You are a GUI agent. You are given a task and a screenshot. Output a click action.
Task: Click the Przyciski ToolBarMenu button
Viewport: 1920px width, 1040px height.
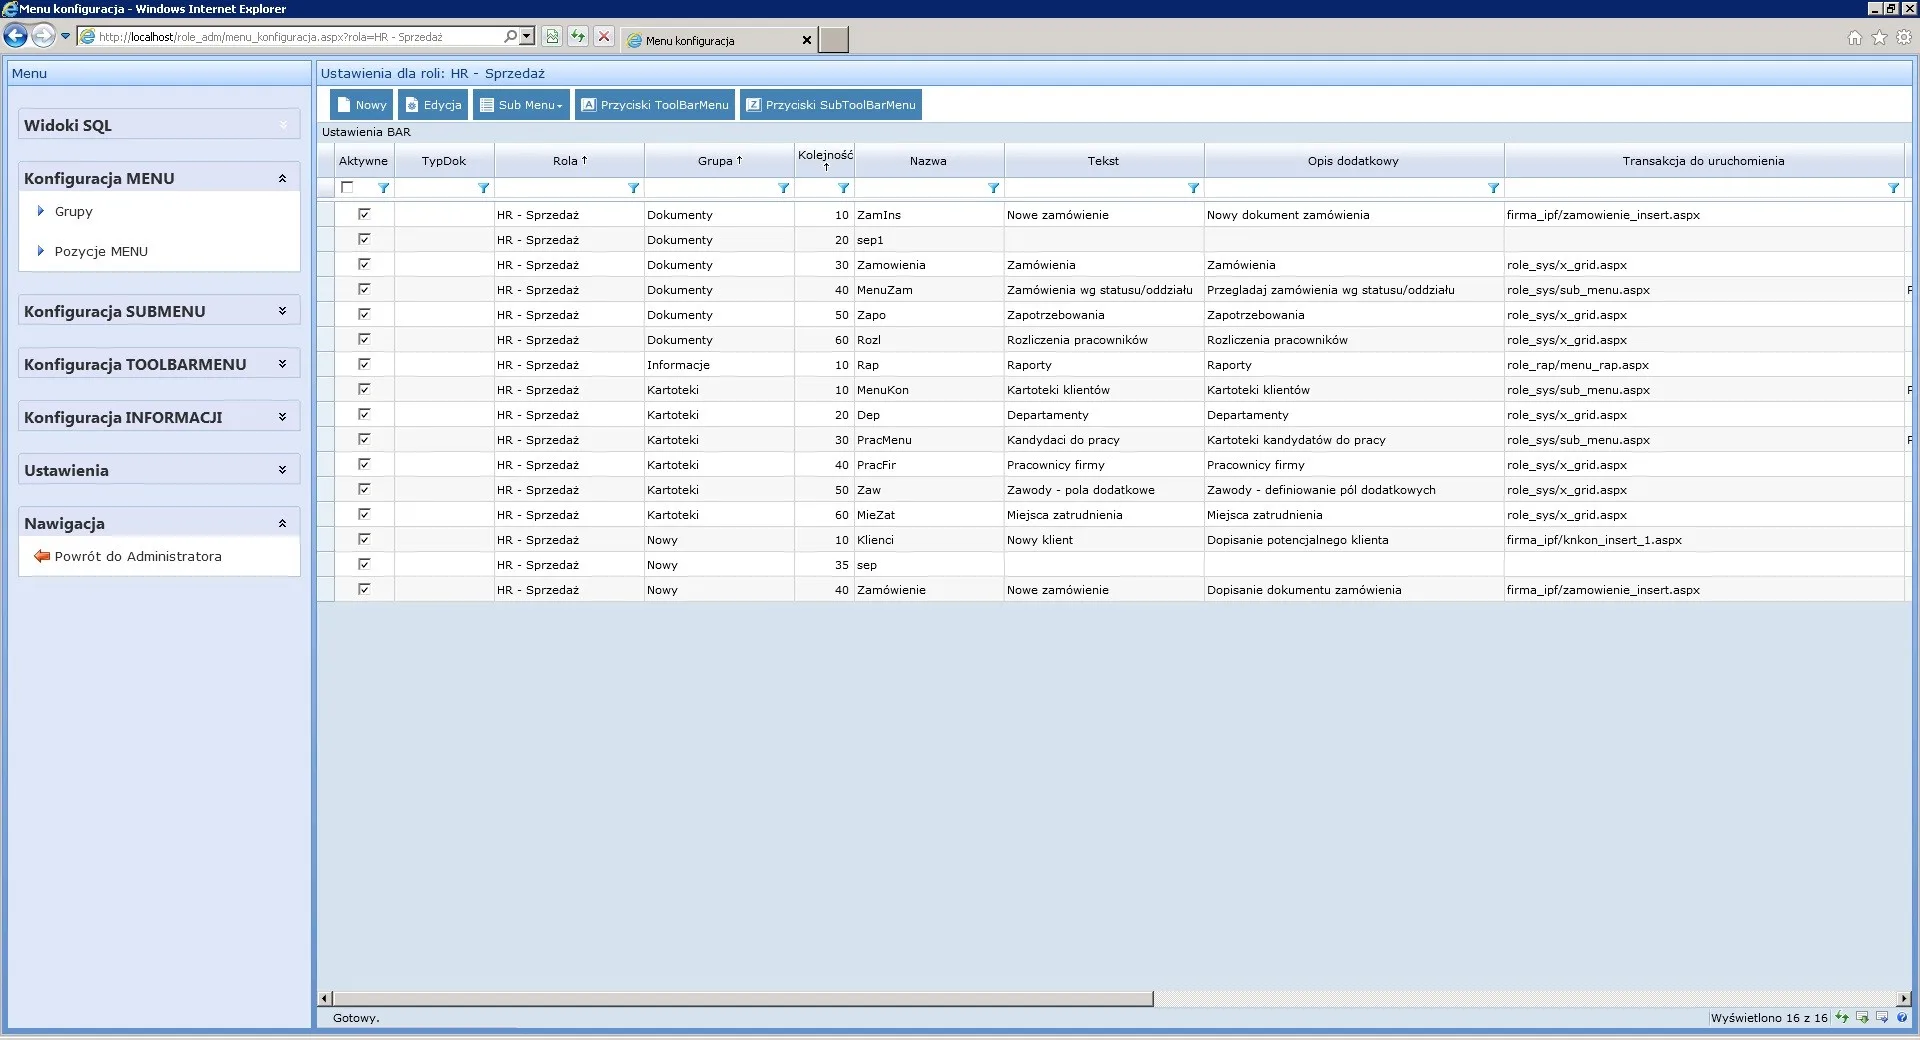(x=655, y=105)
